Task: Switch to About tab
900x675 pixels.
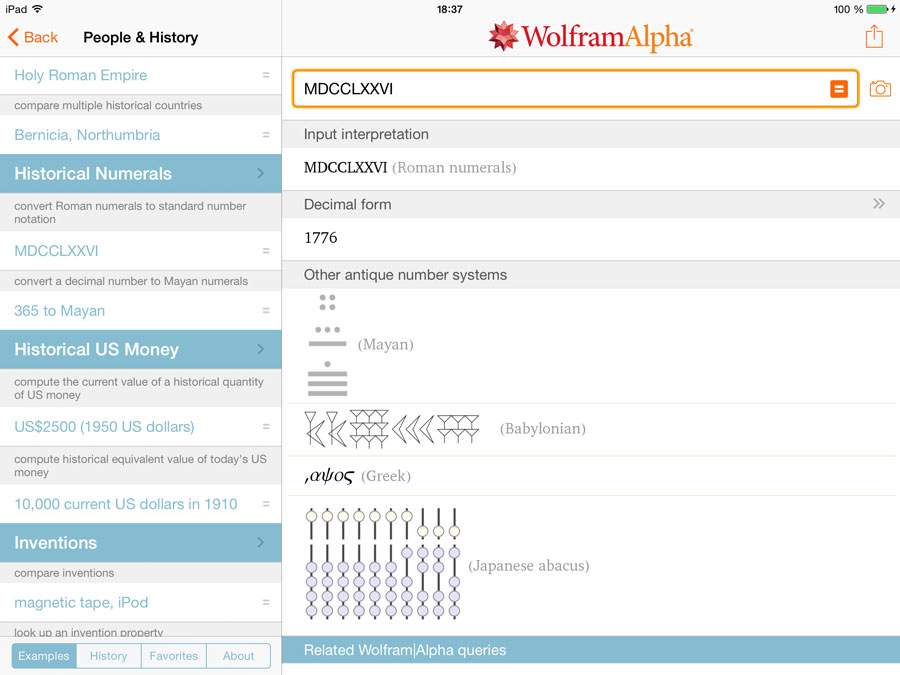Action: [238, 655]
